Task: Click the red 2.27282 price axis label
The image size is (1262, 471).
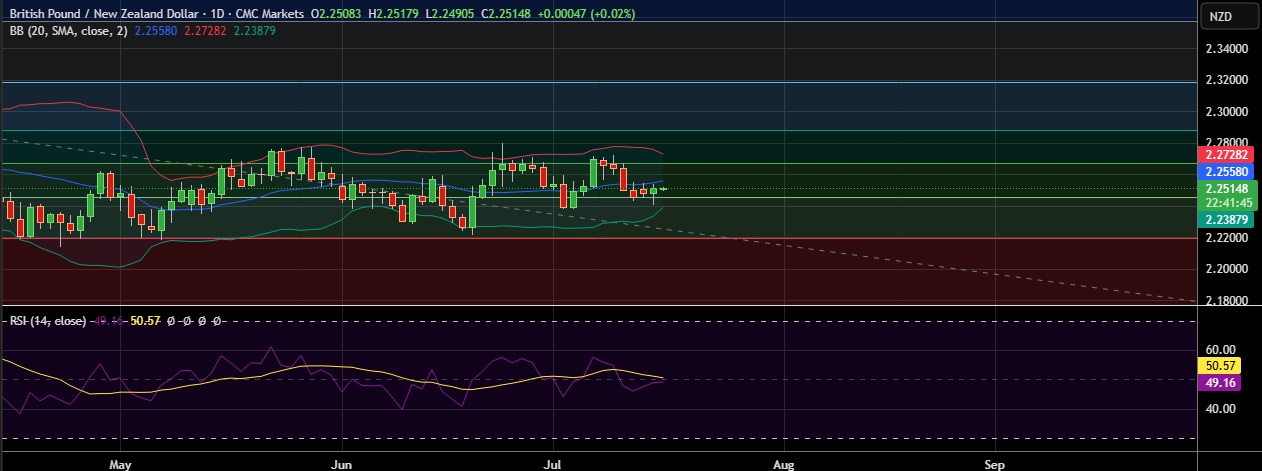Action: pyautogui.click(x=1226, y=155)
